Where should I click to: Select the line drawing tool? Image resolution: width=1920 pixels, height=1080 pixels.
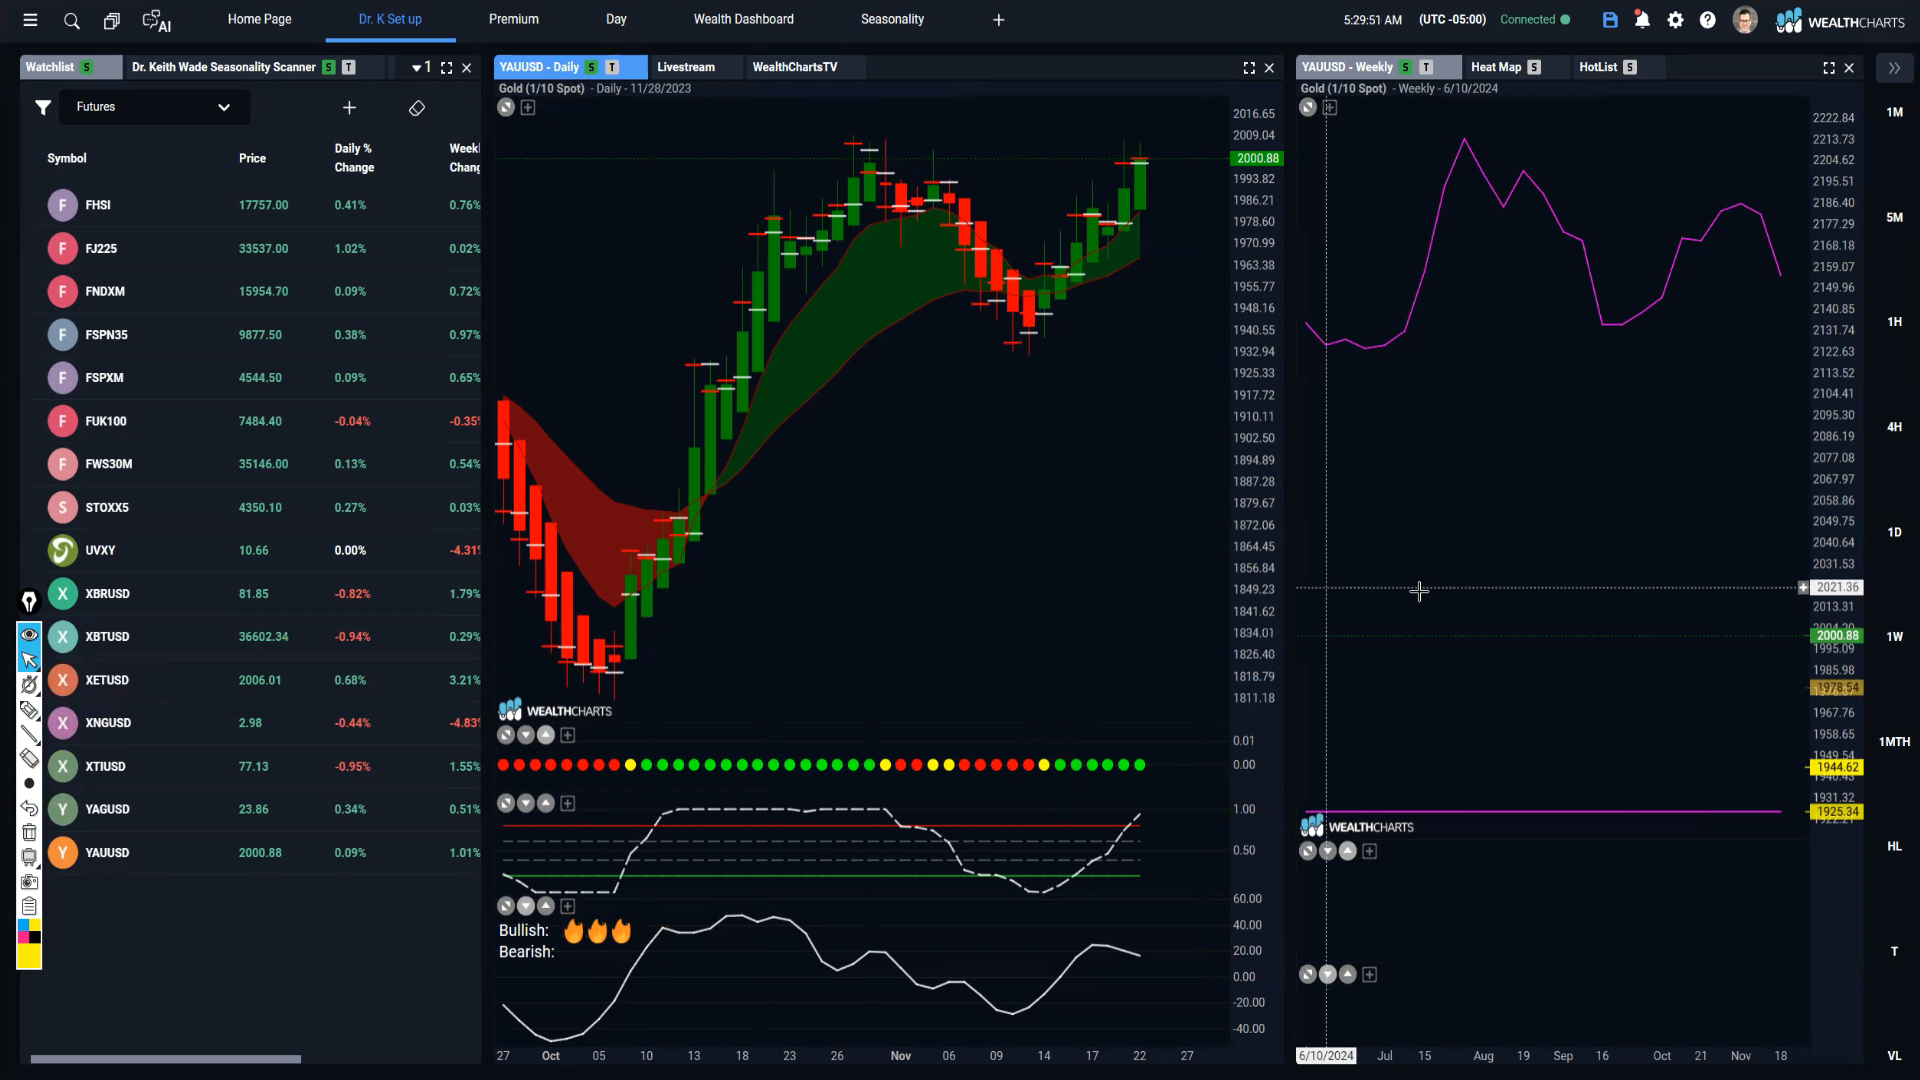point(29,734)
